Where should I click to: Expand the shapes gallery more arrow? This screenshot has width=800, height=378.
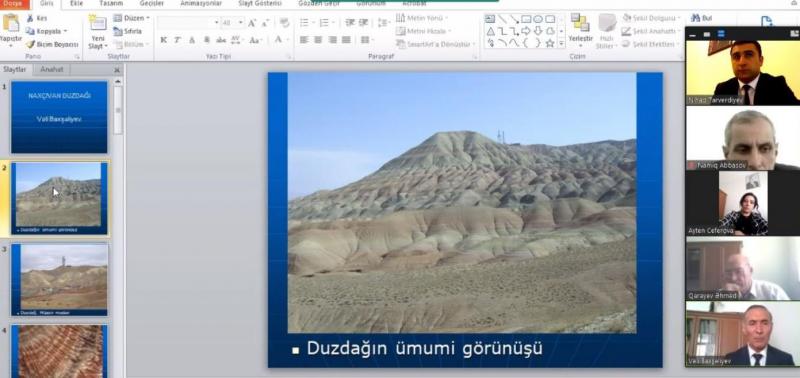pyautogui.click(x=562, y=43)
